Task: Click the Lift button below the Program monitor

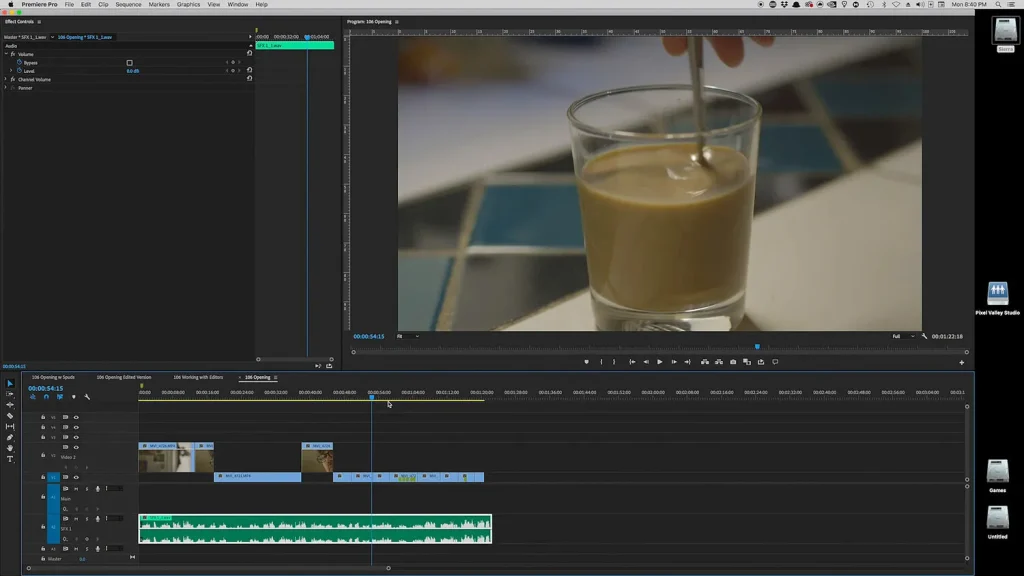Action: click(704, 362)
